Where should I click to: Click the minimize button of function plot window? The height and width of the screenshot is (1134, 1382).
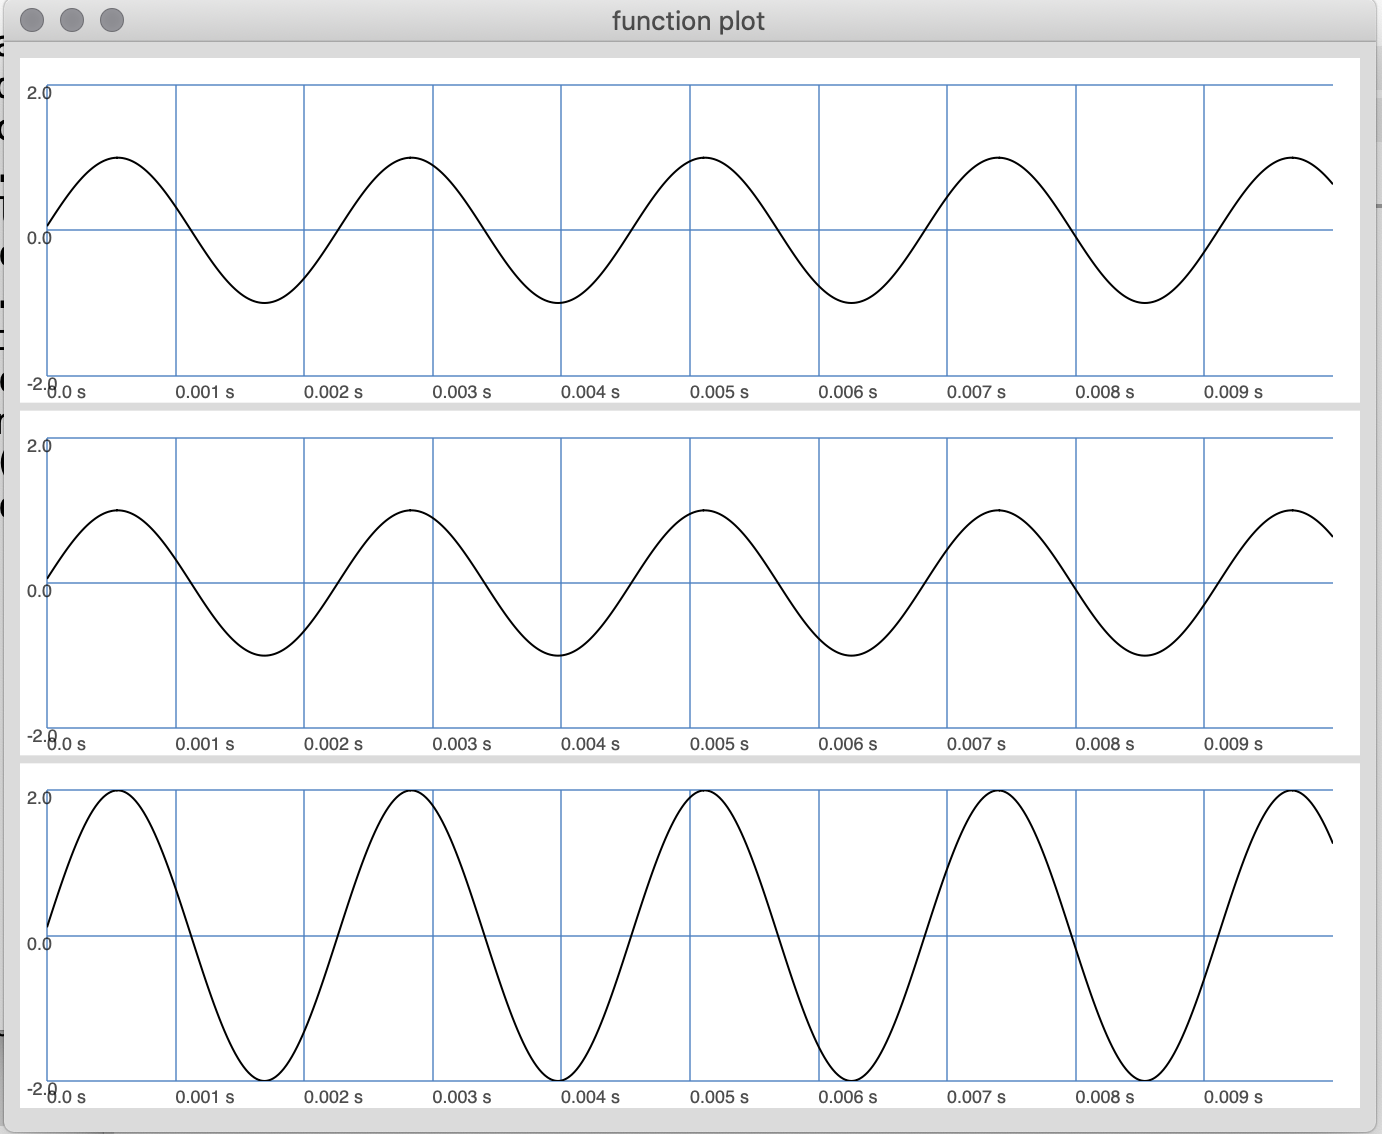point(72,20)
